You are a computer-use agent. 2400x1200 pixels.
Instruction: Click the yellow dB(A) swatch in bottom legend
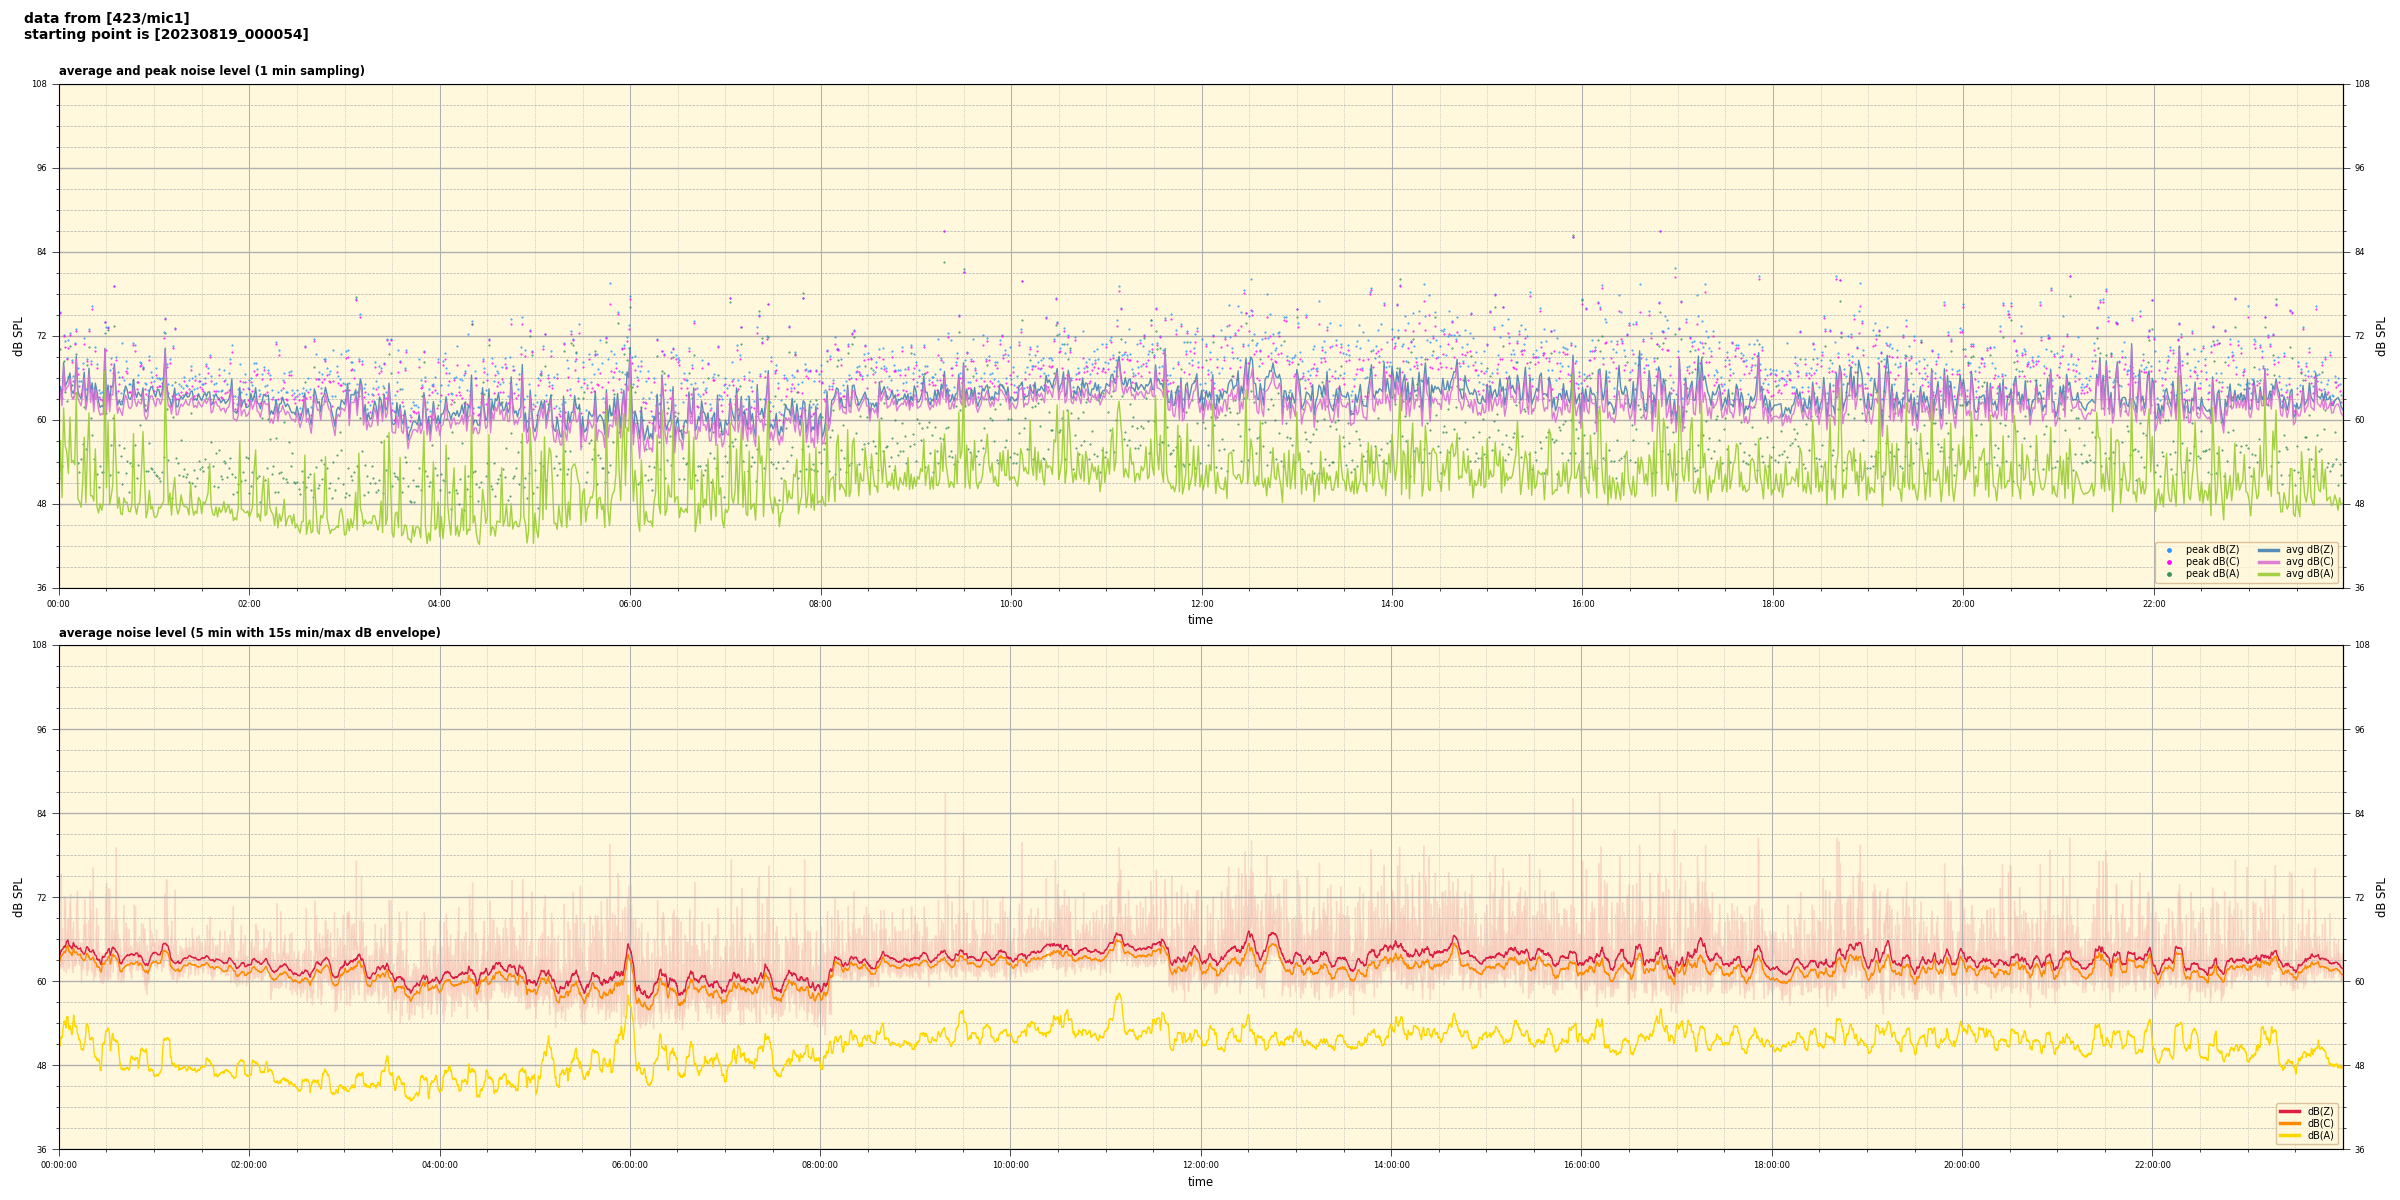pyautogui.click(x=2289, y=1135)
